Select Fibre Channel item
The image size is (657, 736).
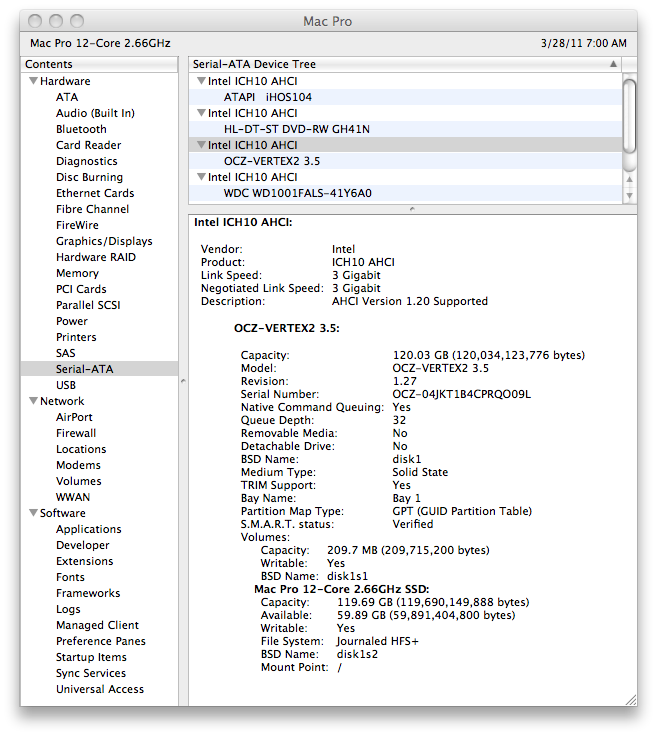tap(92, 209)
